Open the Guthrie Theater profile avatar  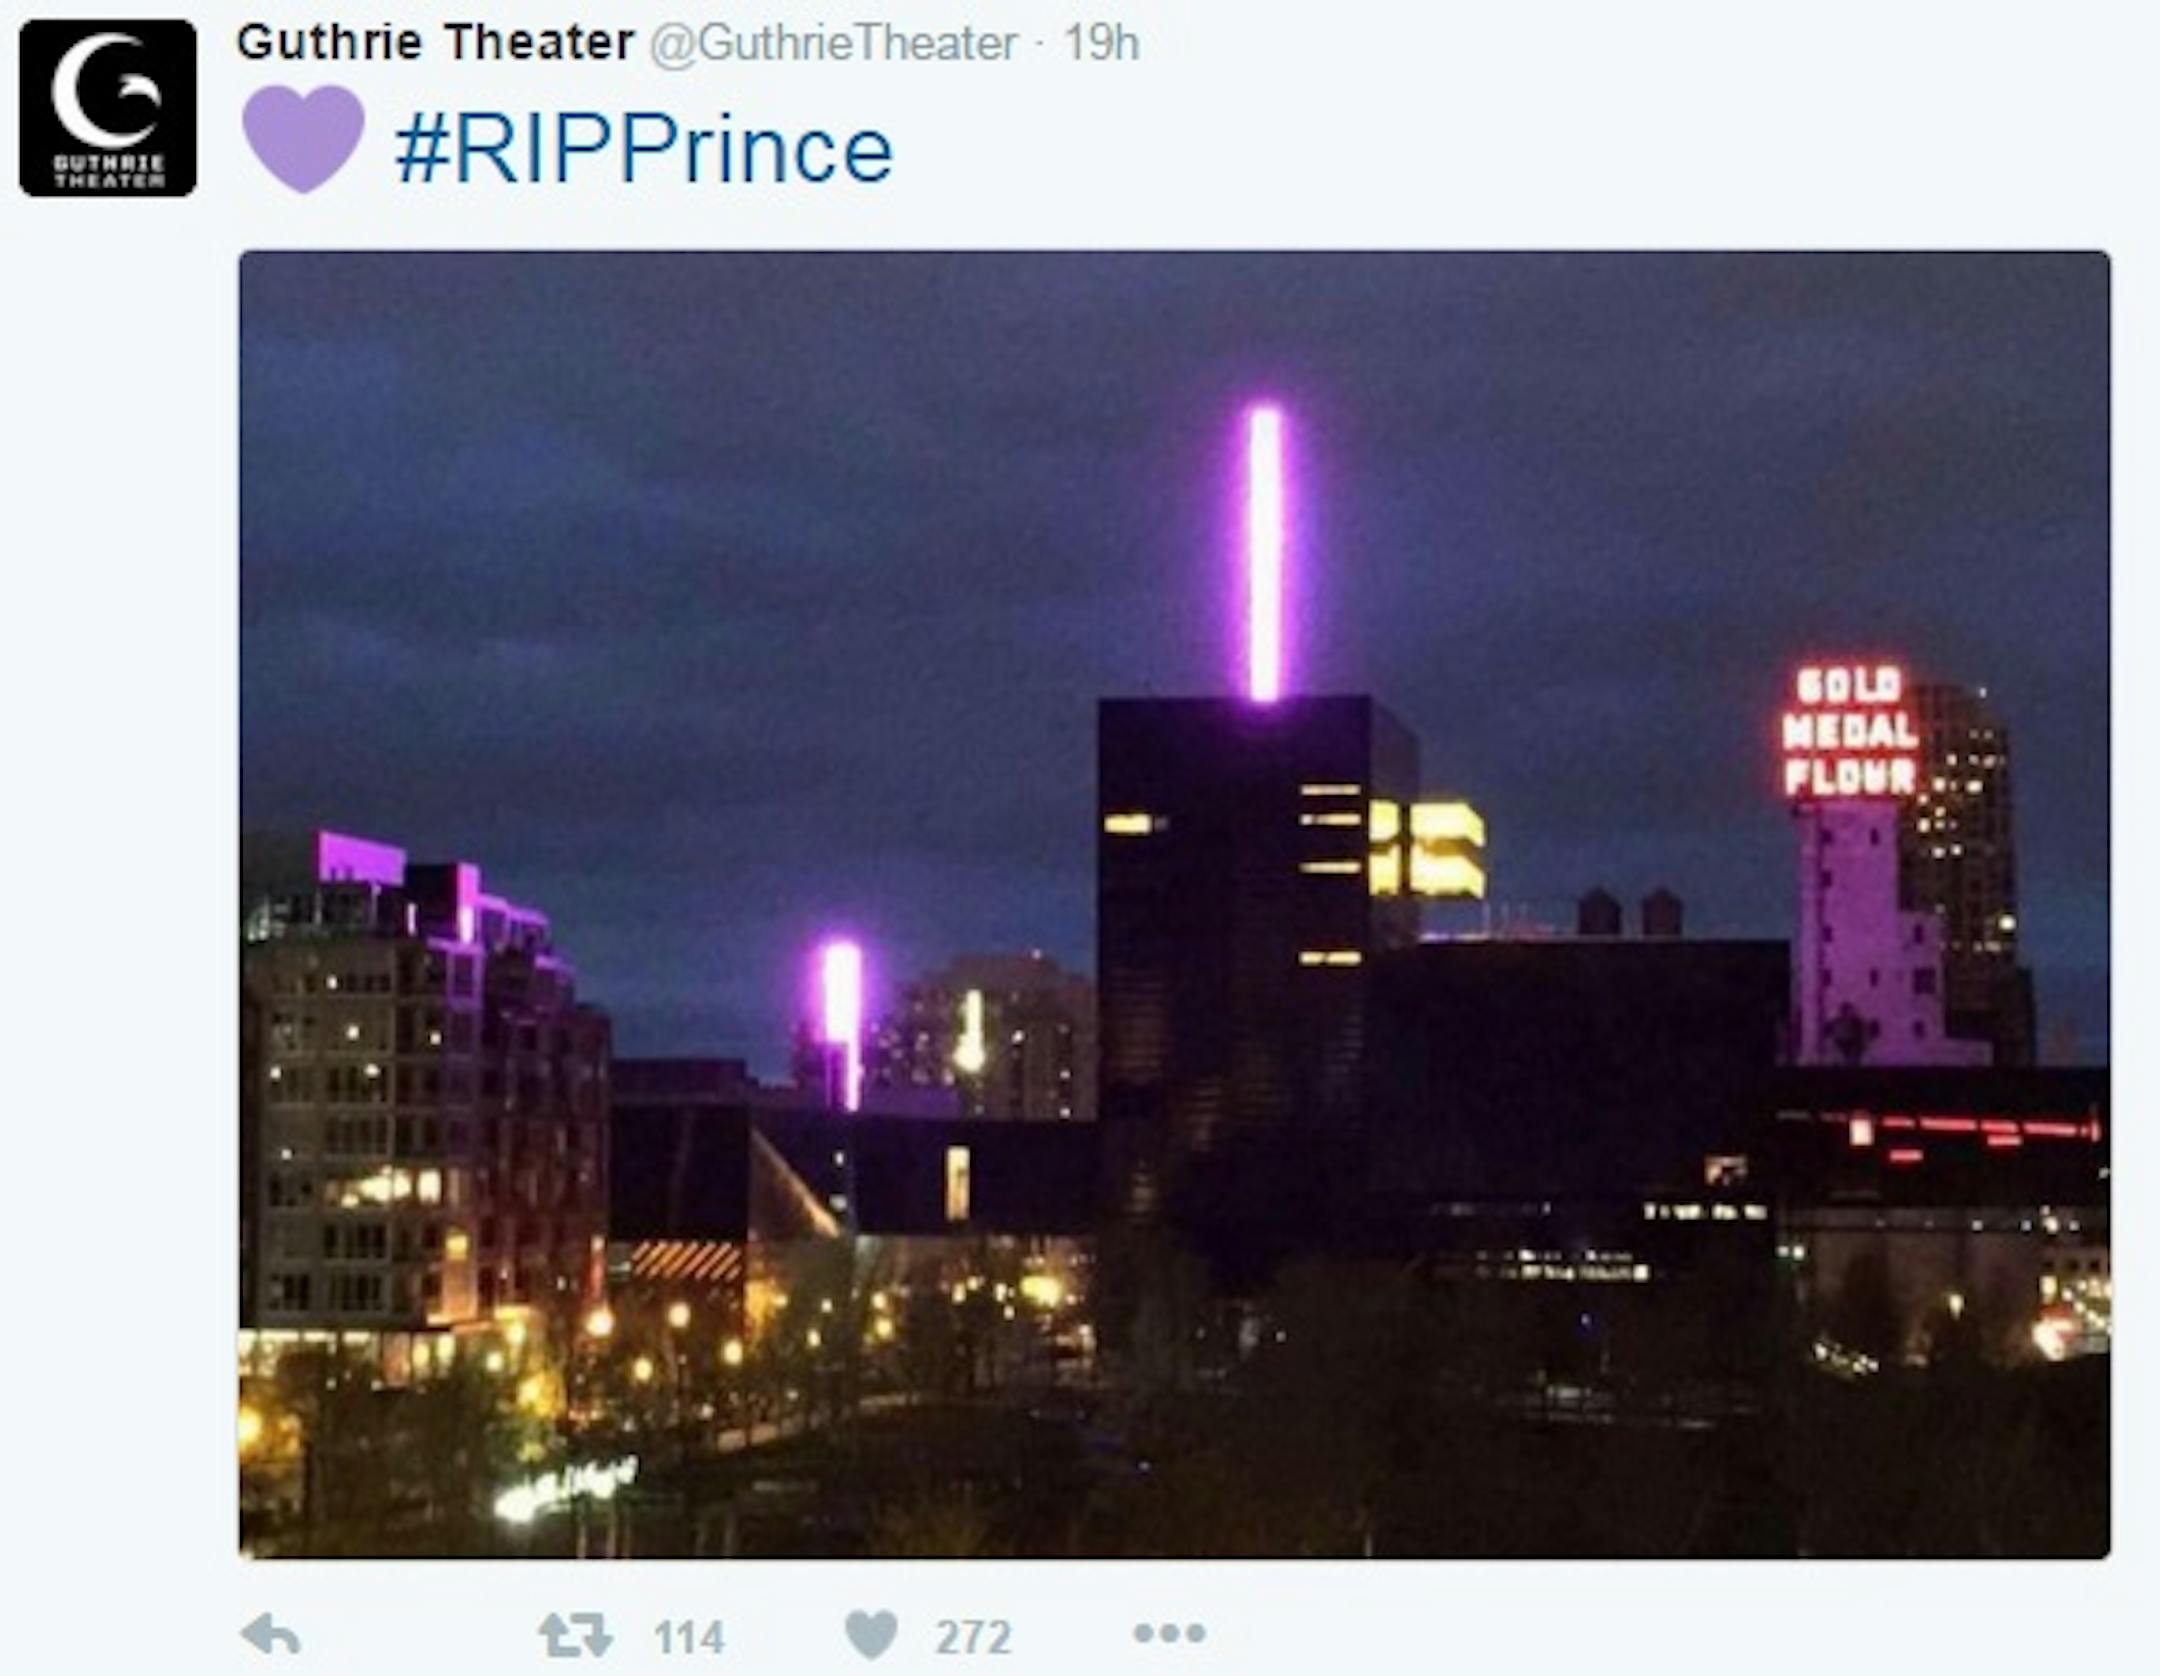point(108,108)
